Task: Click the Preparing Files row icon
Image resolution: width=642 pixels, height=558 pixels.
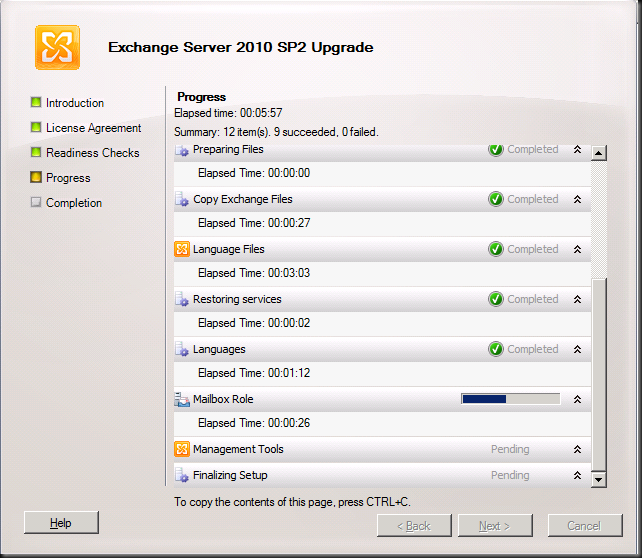Action: (182, 150)
